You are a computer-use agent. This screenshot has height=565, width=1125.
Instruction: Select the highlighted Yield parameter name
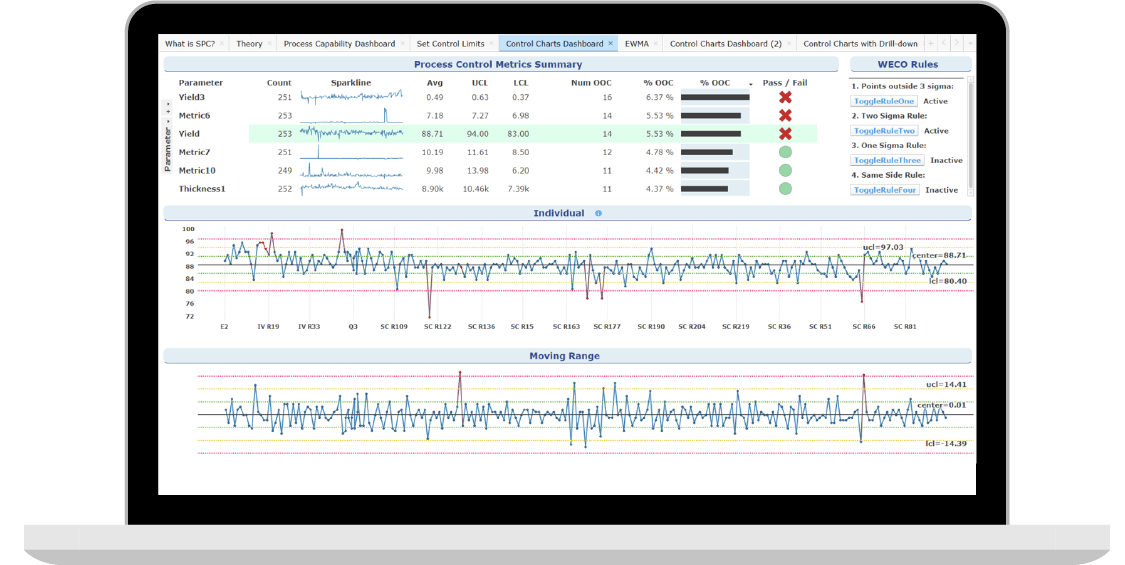189,134
